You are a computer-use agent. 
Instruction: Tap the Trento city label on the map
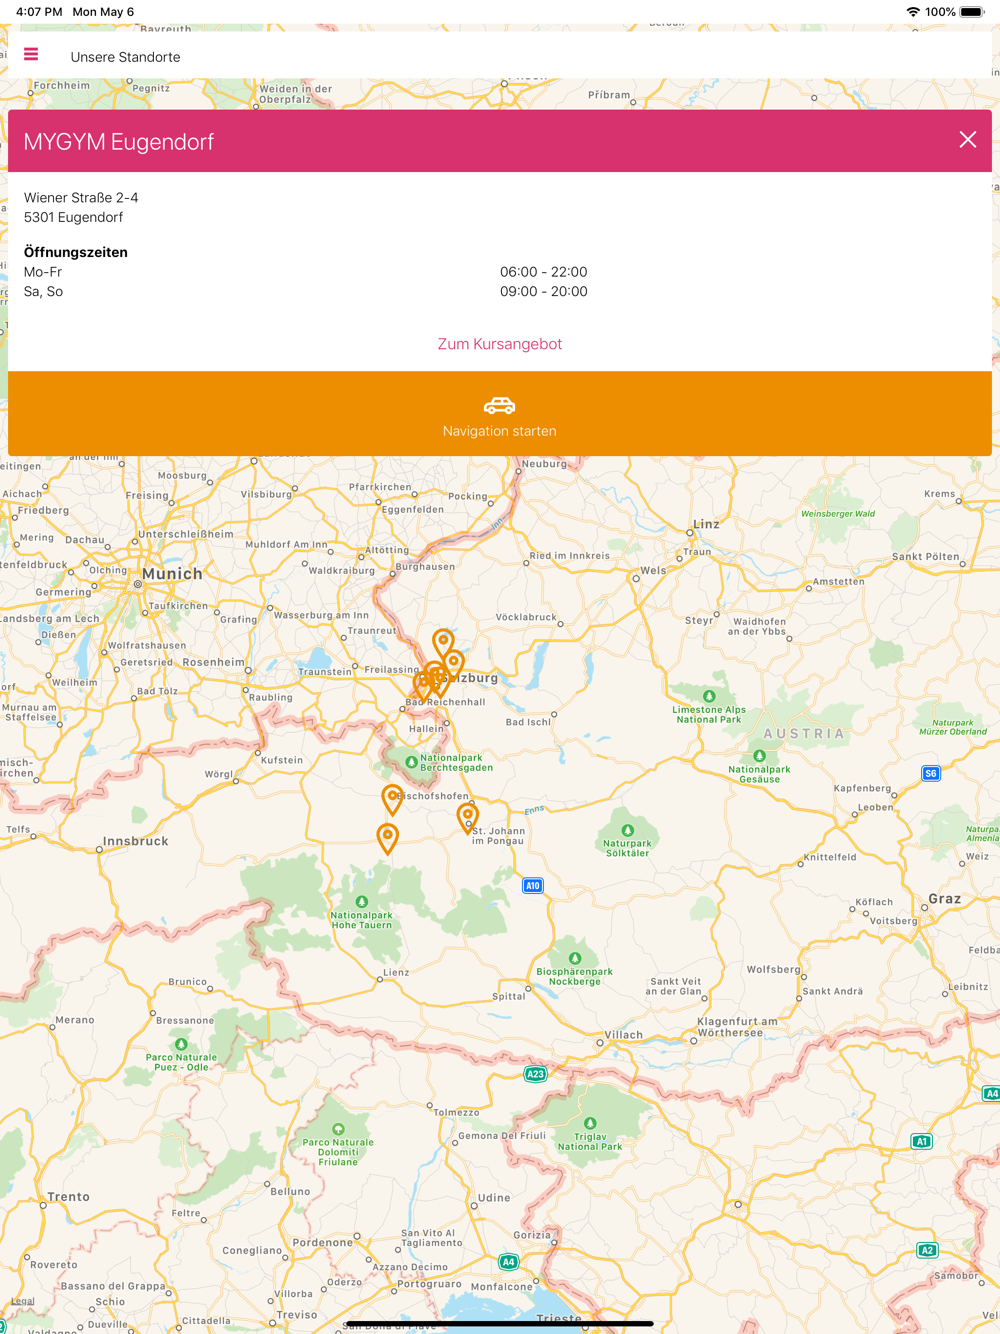[68, 1197]
